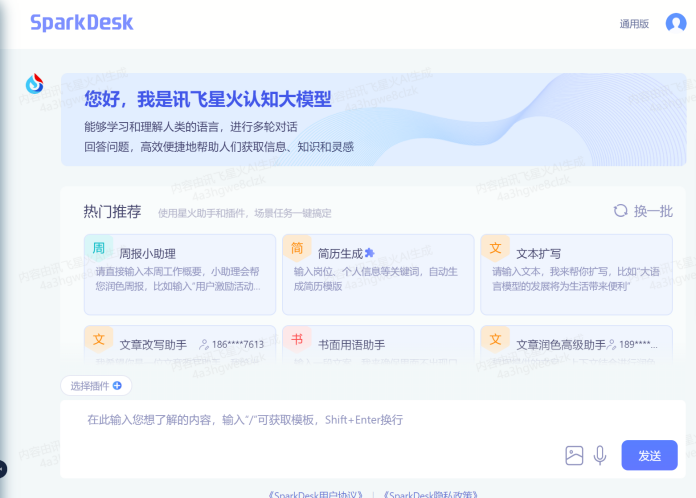696x498 pixels.
Task: Click the 简 icon on 简历生成 card
Action: pos(297,248)
